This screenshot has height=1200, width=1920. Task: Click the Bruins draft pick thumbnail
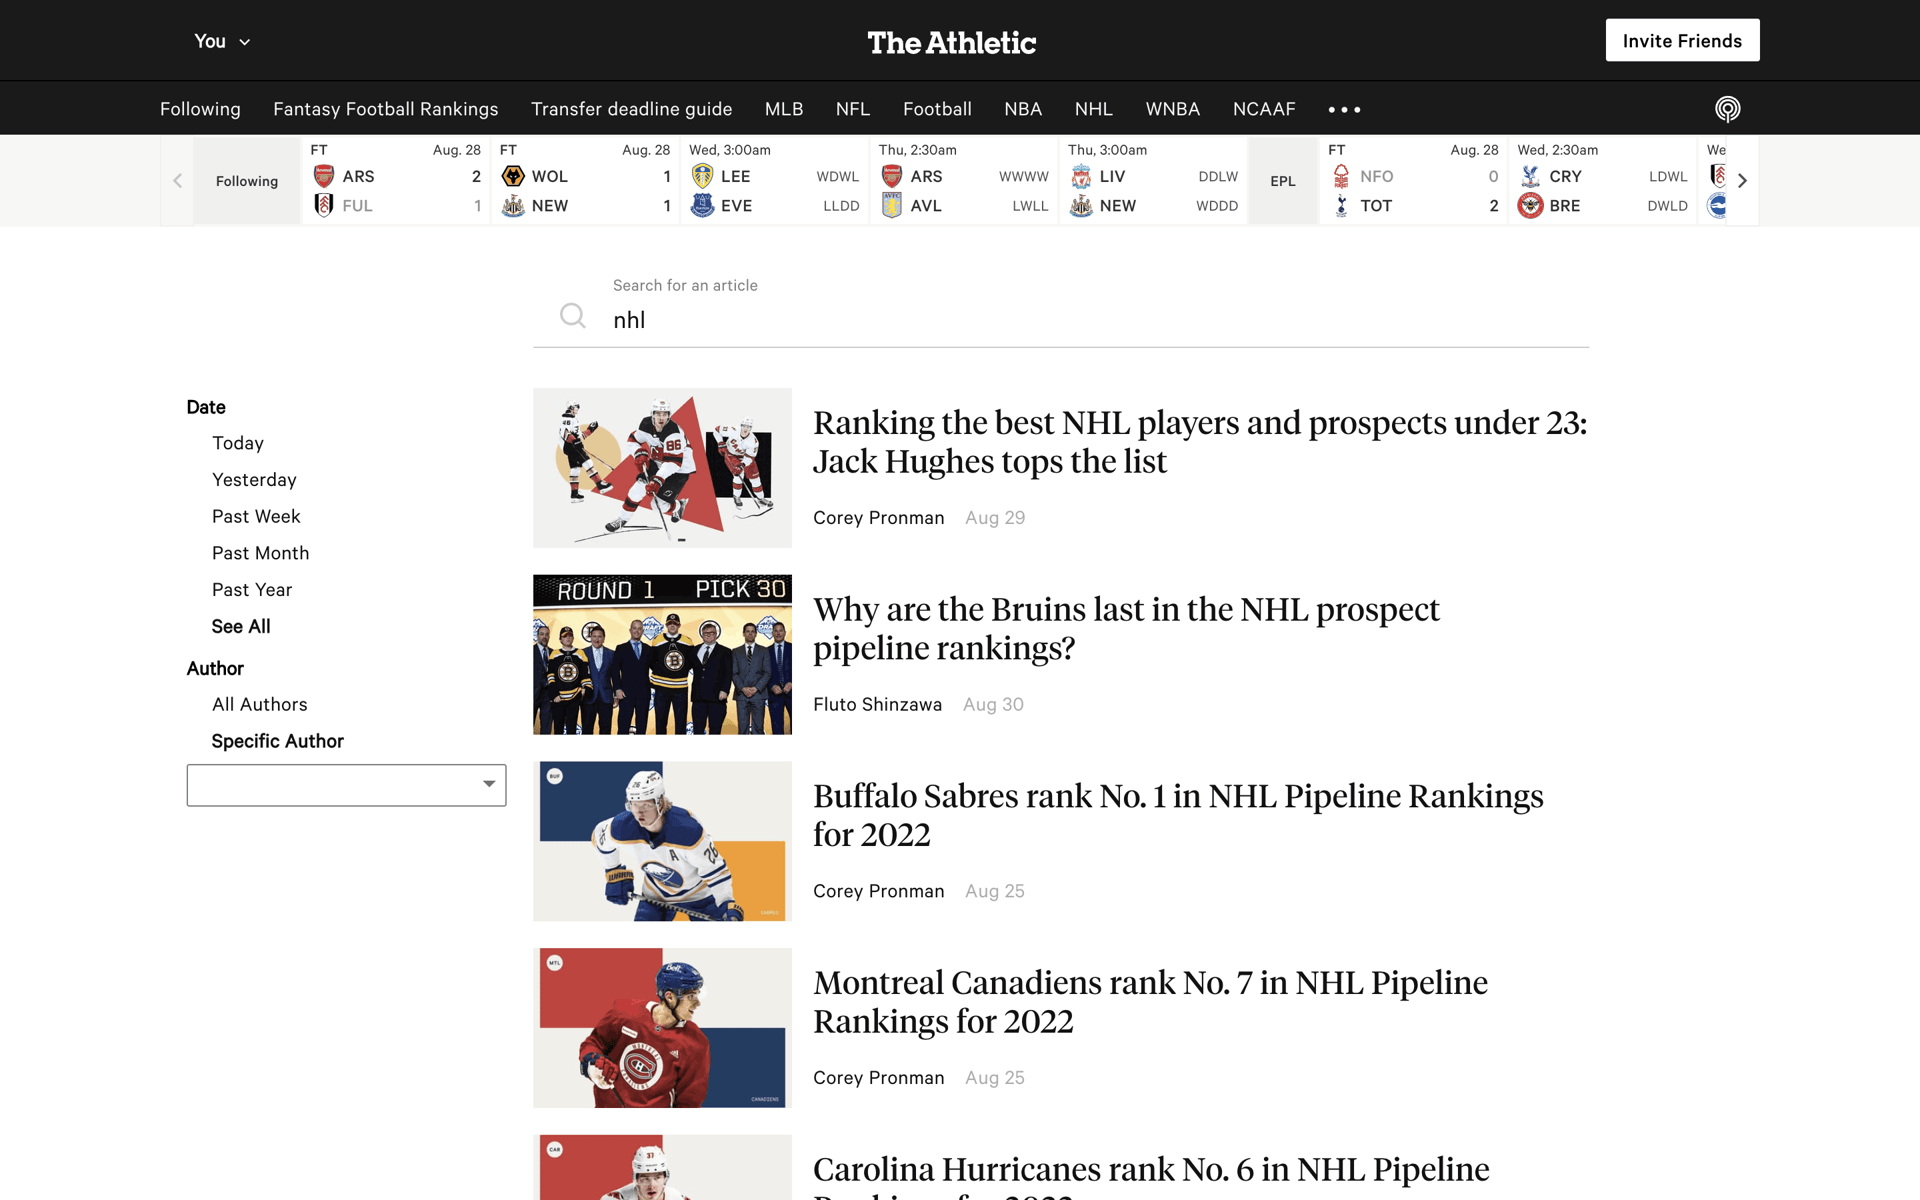[662, 655]
